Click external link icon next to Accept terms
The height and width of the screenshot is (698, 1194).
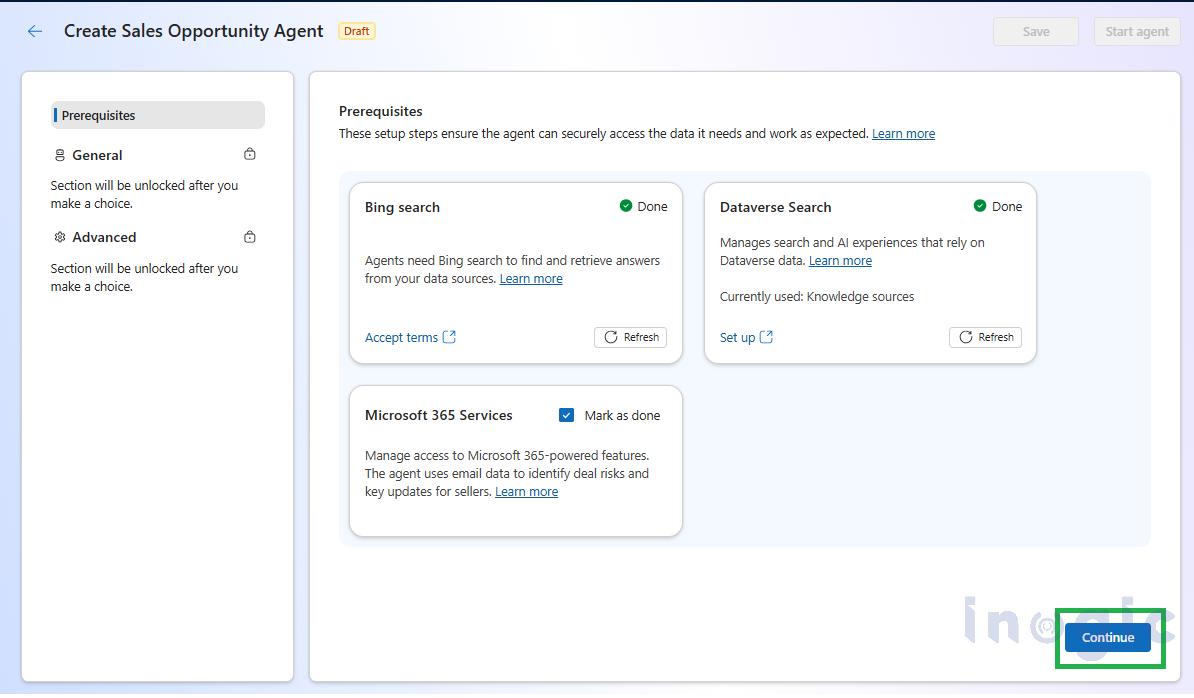(x=449, y=337)
